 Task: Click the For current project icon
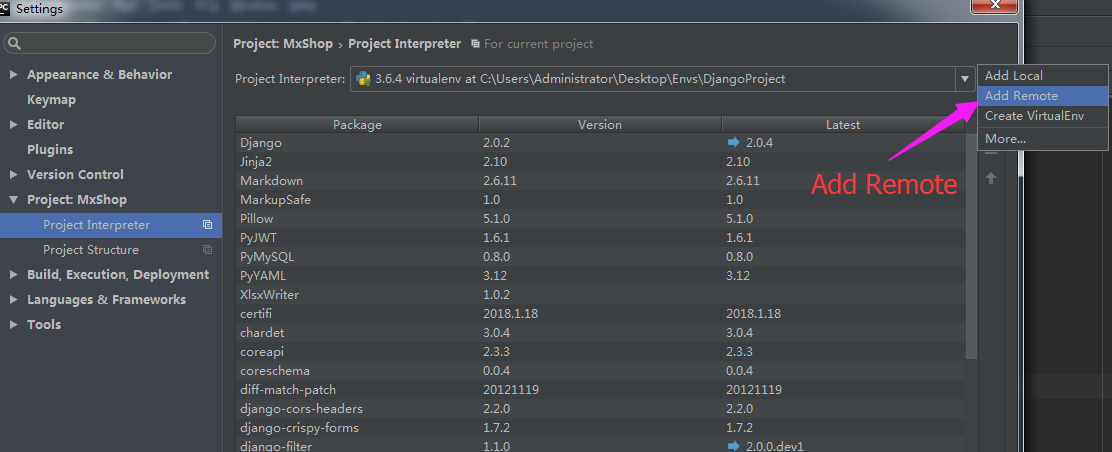pyautogui.click(x=475, y=44)
